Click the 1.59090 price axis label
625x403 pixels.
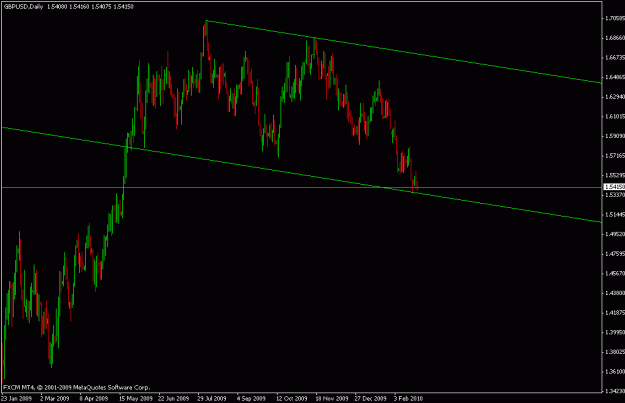pos(615,136)
